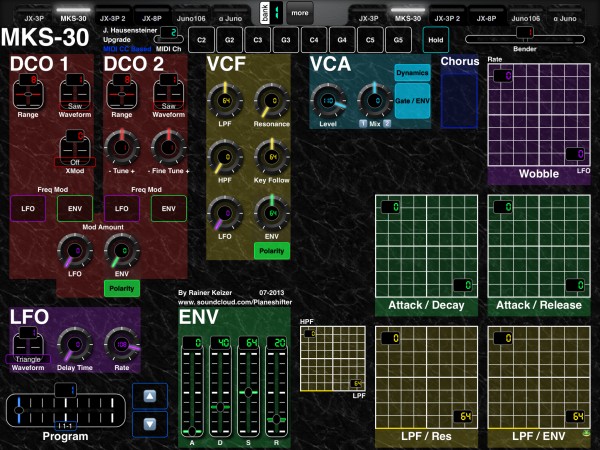Click the Wobble XY pad
600x450 pixels.
pyautogui.click(x=539, y=115)
